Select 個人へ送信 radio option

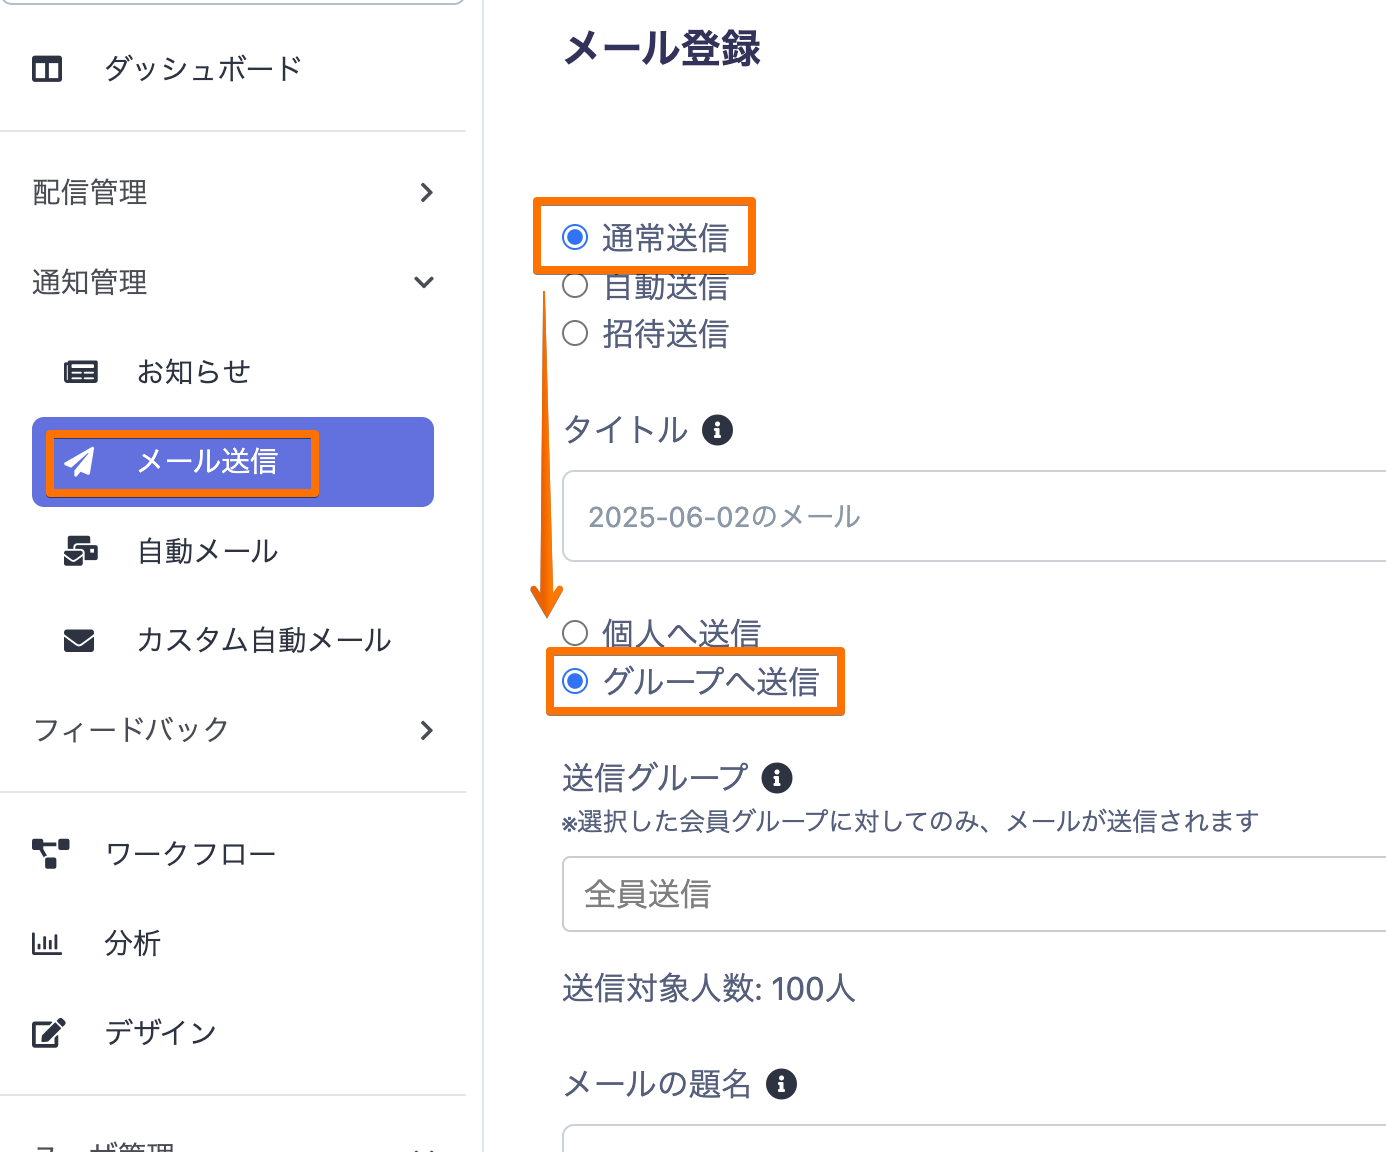(x=575, y=632)
